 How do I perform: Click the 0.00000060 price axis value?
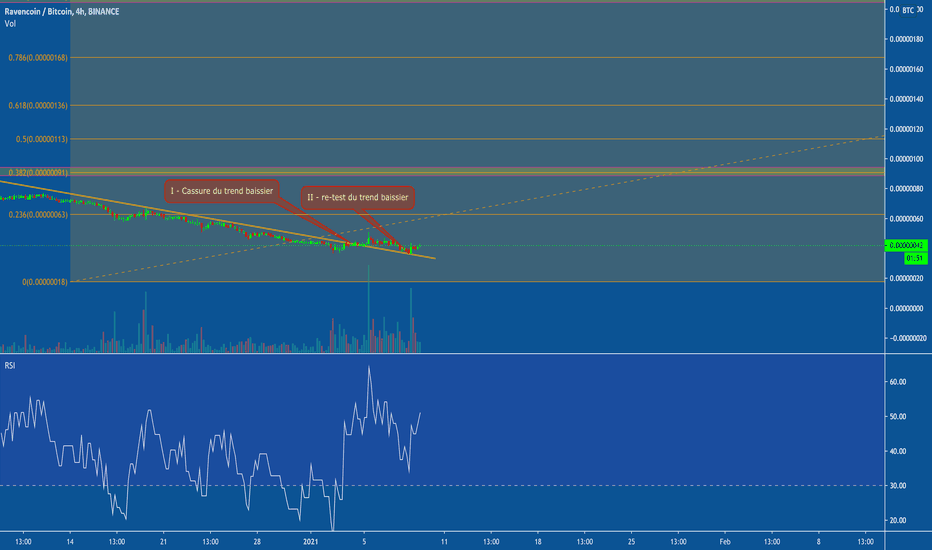906,218
